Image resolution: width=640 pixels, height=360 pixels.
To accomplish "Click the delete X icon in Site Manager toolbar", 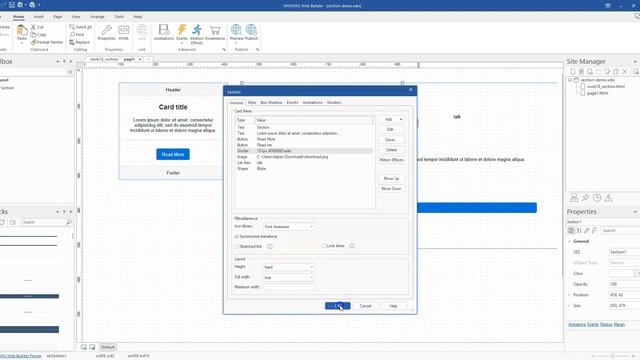I will [624, 72].
